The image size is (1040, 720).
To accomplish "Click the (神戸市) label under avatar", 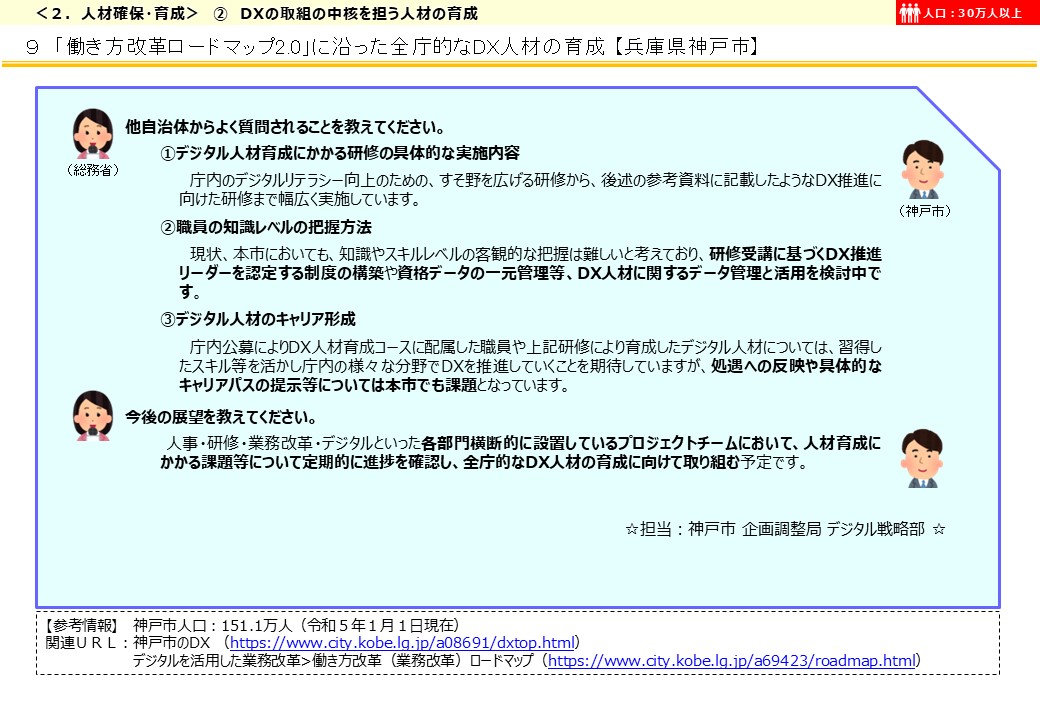I will (x=925, y=211).
